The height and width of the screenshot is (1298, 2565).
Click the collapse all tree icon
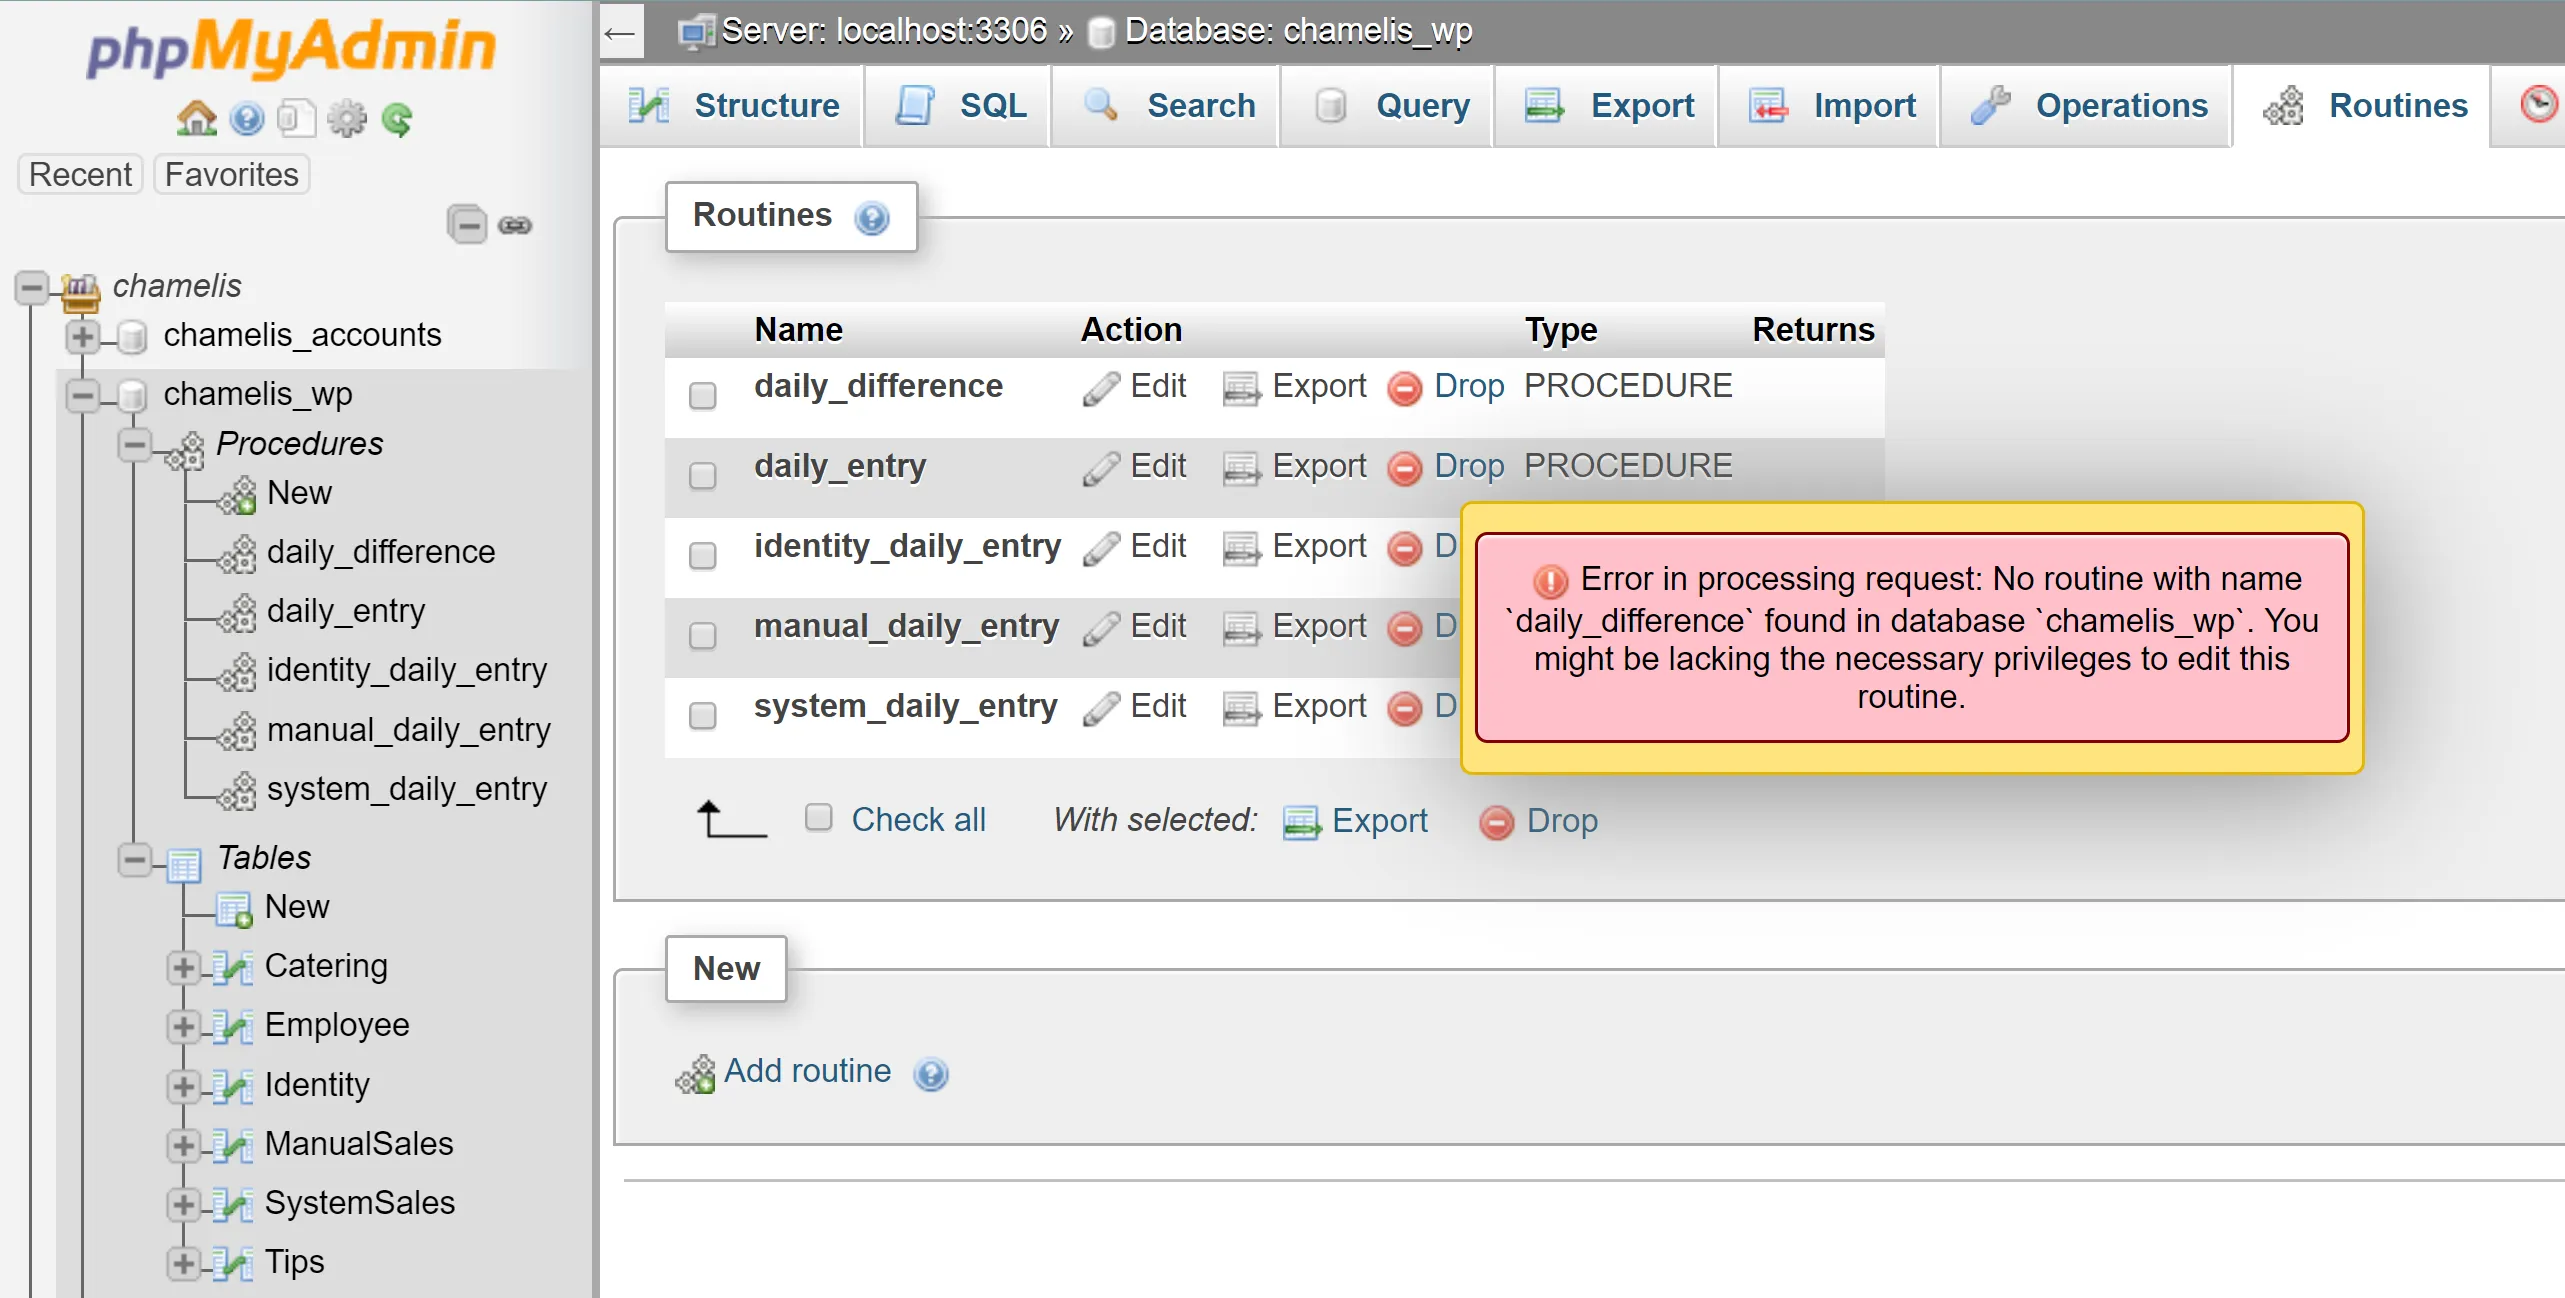point(467,224)
